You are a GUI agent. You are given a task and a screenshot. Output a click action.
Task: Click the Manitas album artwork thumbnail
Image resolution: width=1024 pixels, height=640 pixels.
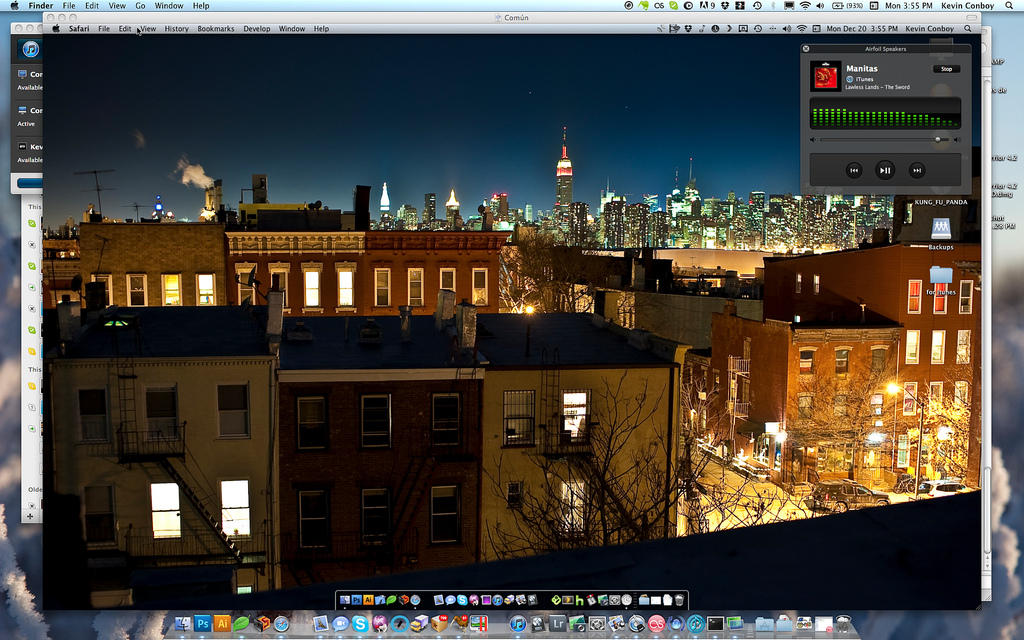coord(825,76)
